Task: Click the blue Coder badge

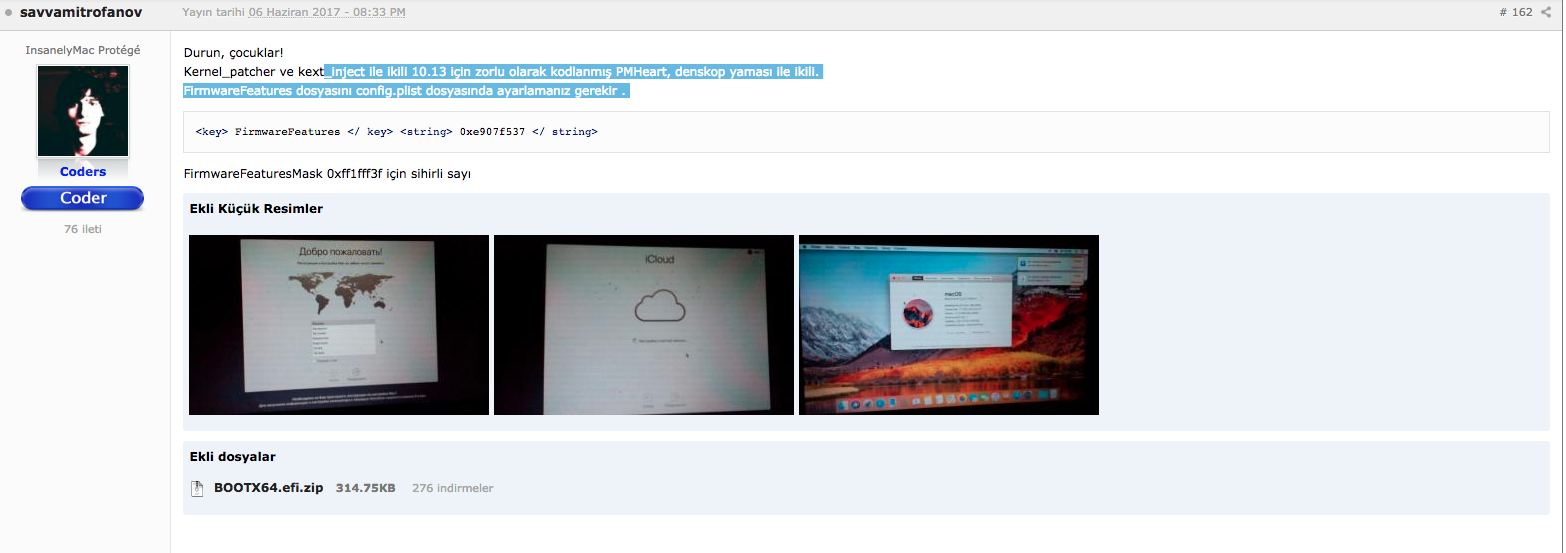Action: [x=83, y=198]
